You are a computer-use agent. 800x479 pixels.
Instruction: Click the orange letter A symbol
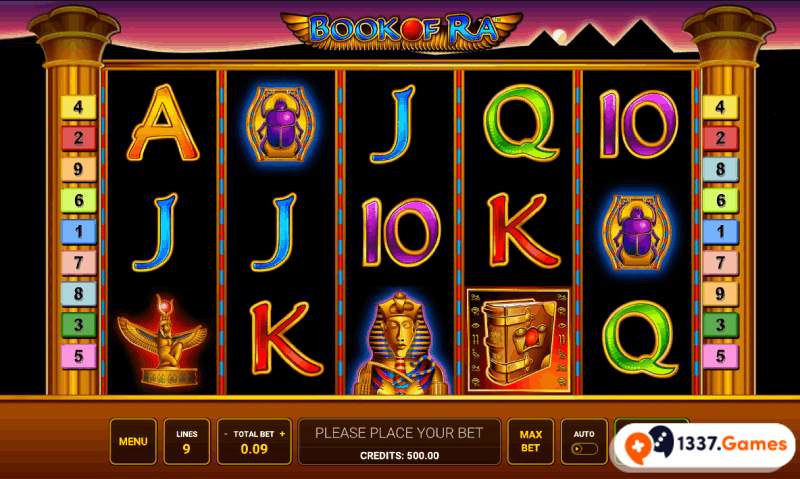163,123
